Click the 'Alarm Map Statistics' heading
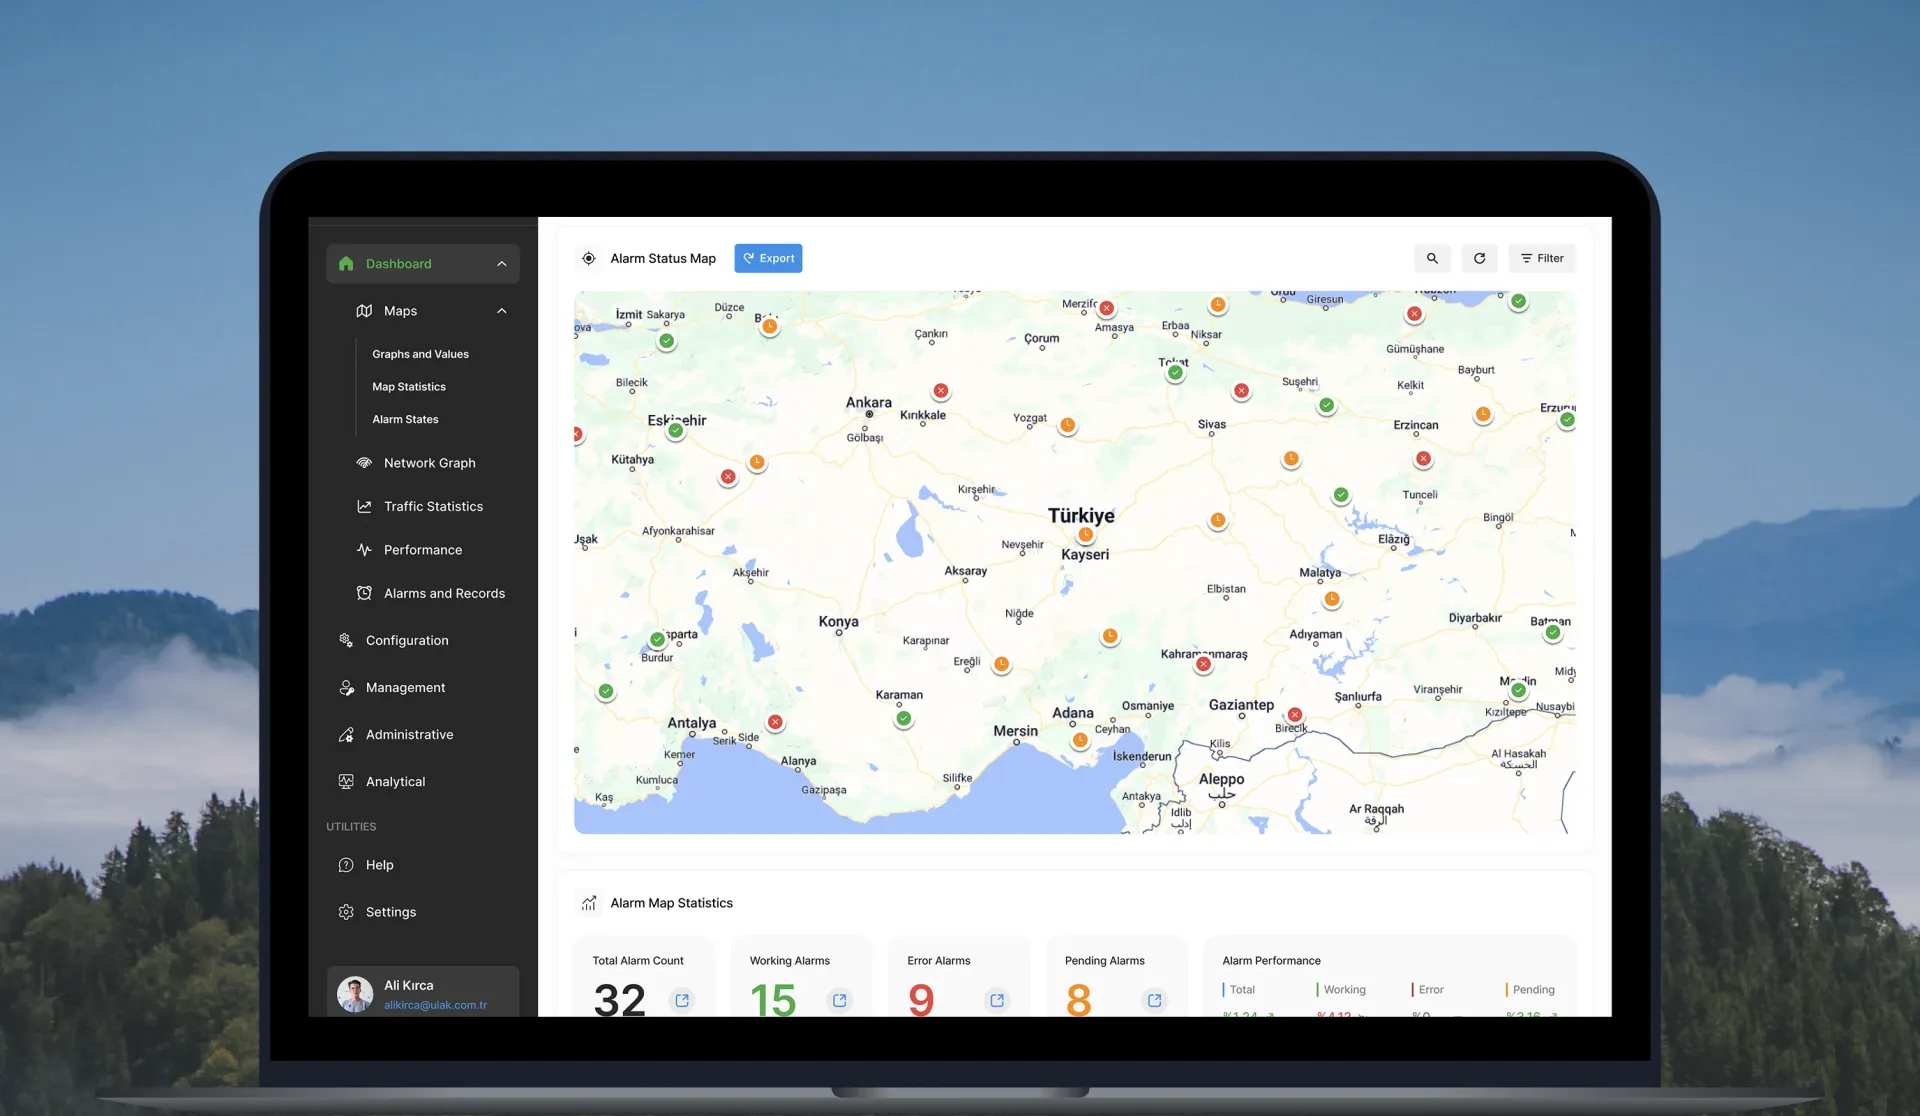Viewport: 1920px width, 1116px height. (x=671, y=903)
